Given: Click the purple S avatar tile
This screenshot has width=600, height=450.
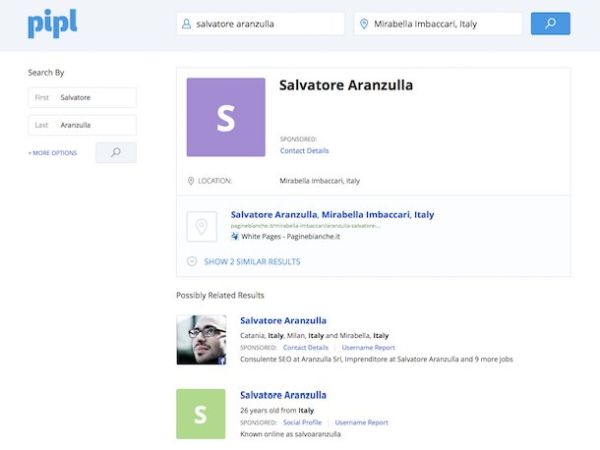Looking at the screenshot, I should [x=225, y=117].
